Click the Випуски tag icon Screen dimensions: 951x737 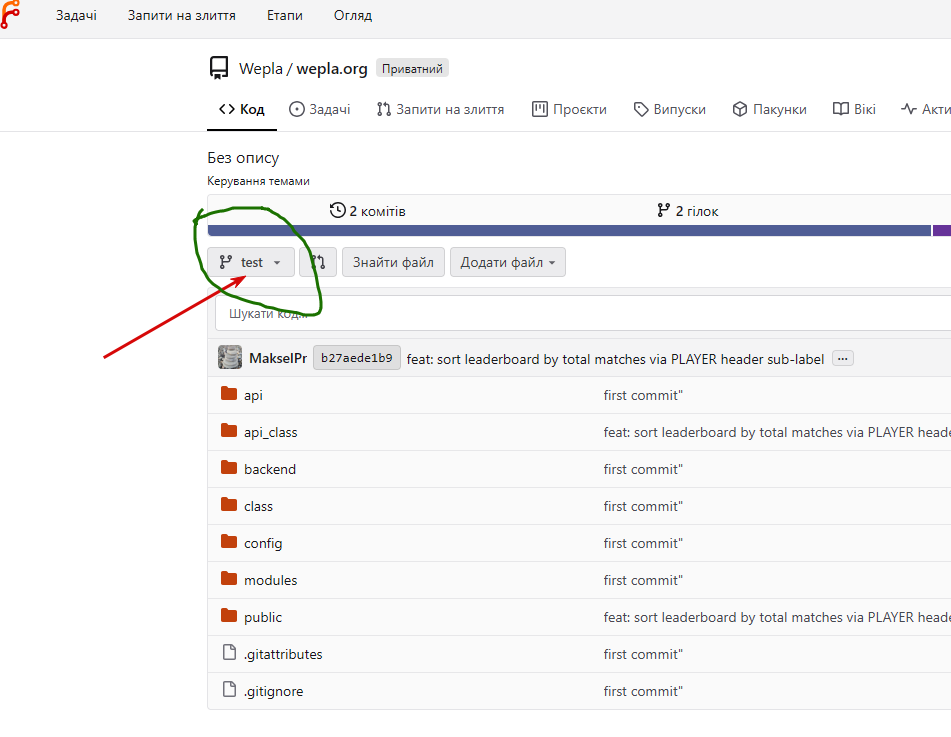point(641,109)
